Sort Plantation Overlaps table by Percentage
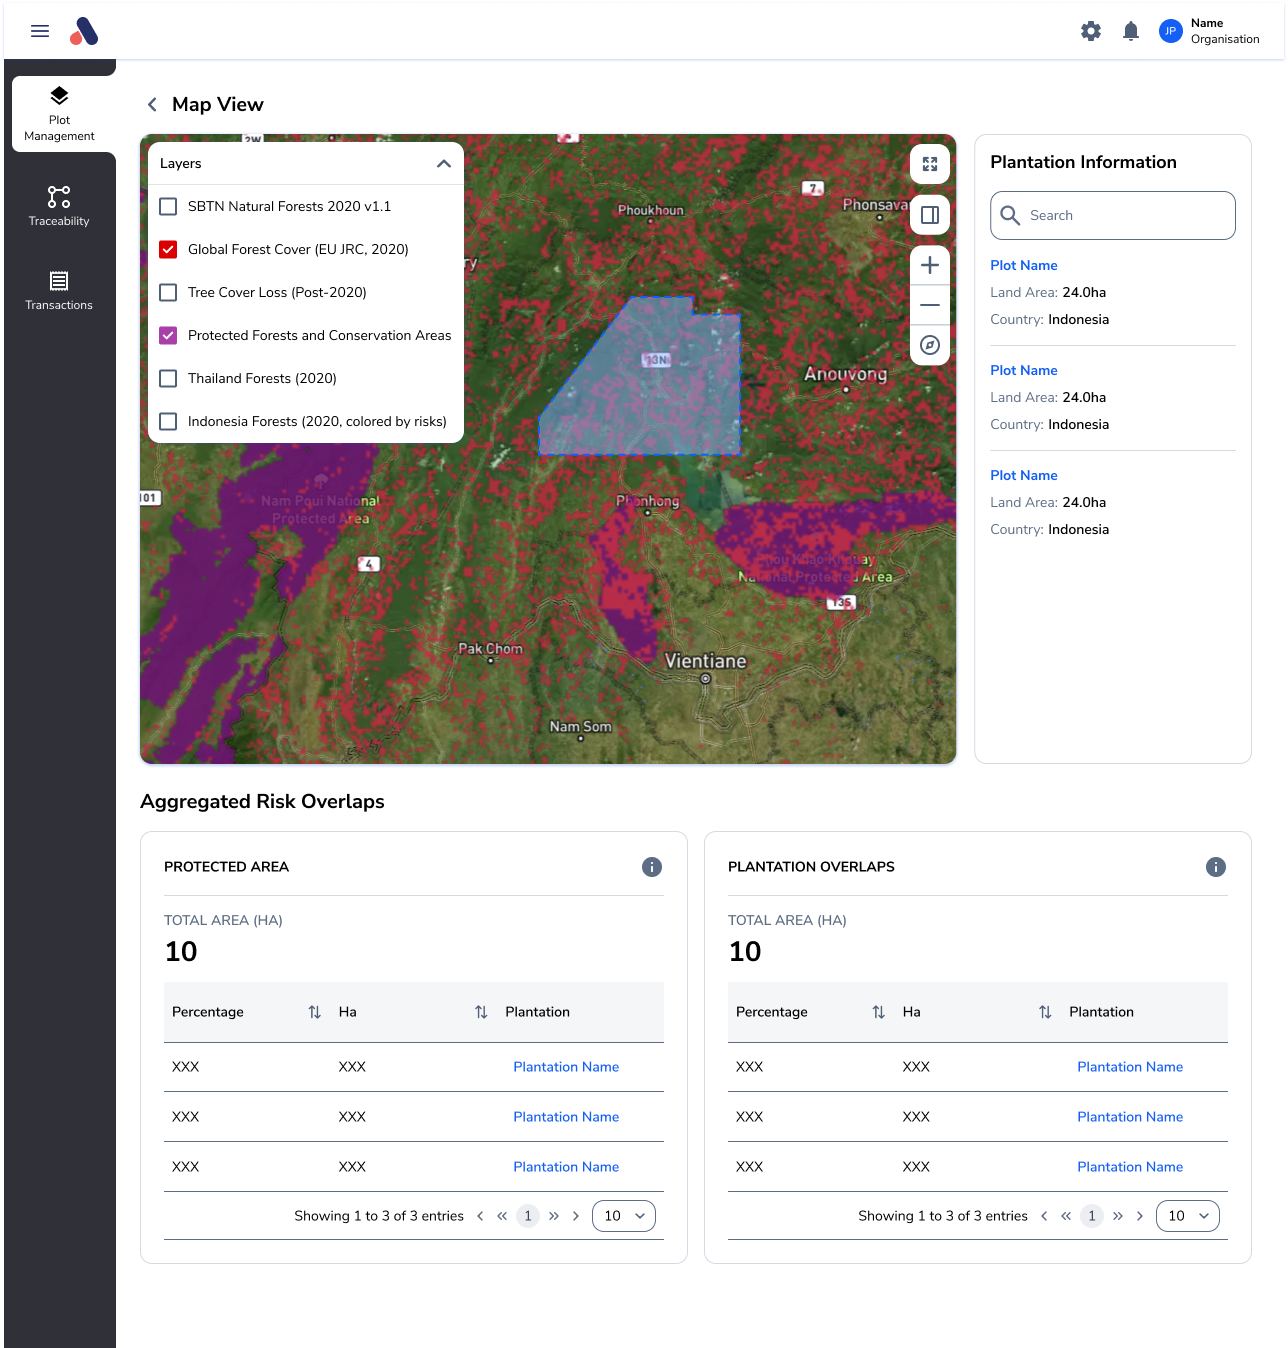The width and height of the screenshot is (1288, 1348). point(879,1012)
